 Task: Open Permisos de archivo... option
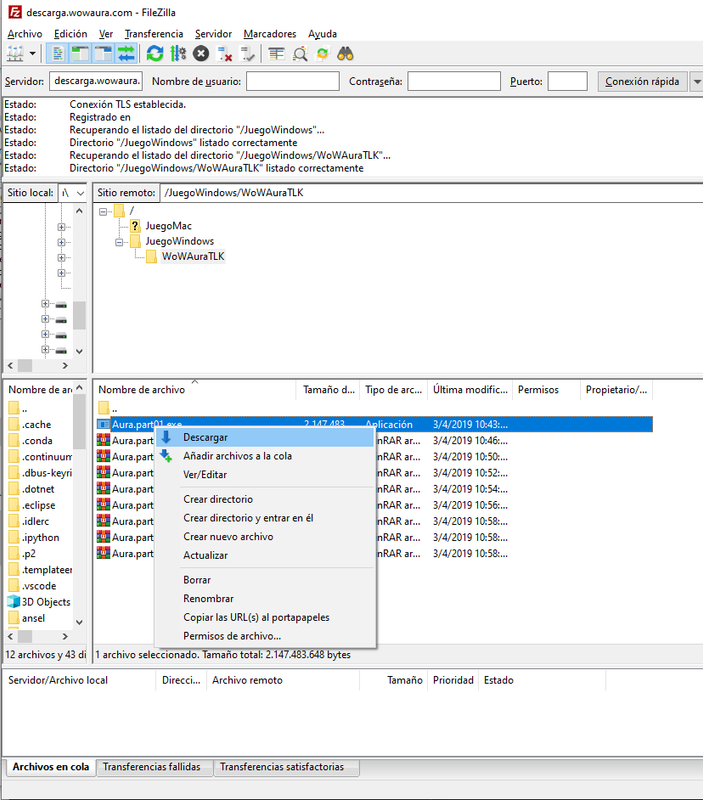tap(265, 636)
